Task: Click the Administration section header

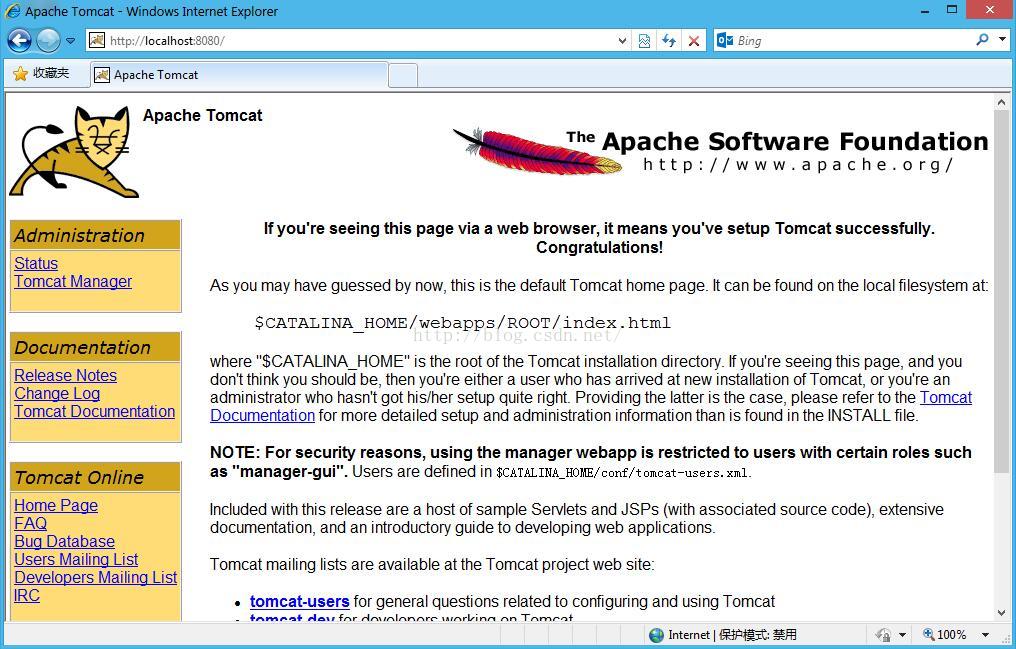Action: [x=95, y=235]
